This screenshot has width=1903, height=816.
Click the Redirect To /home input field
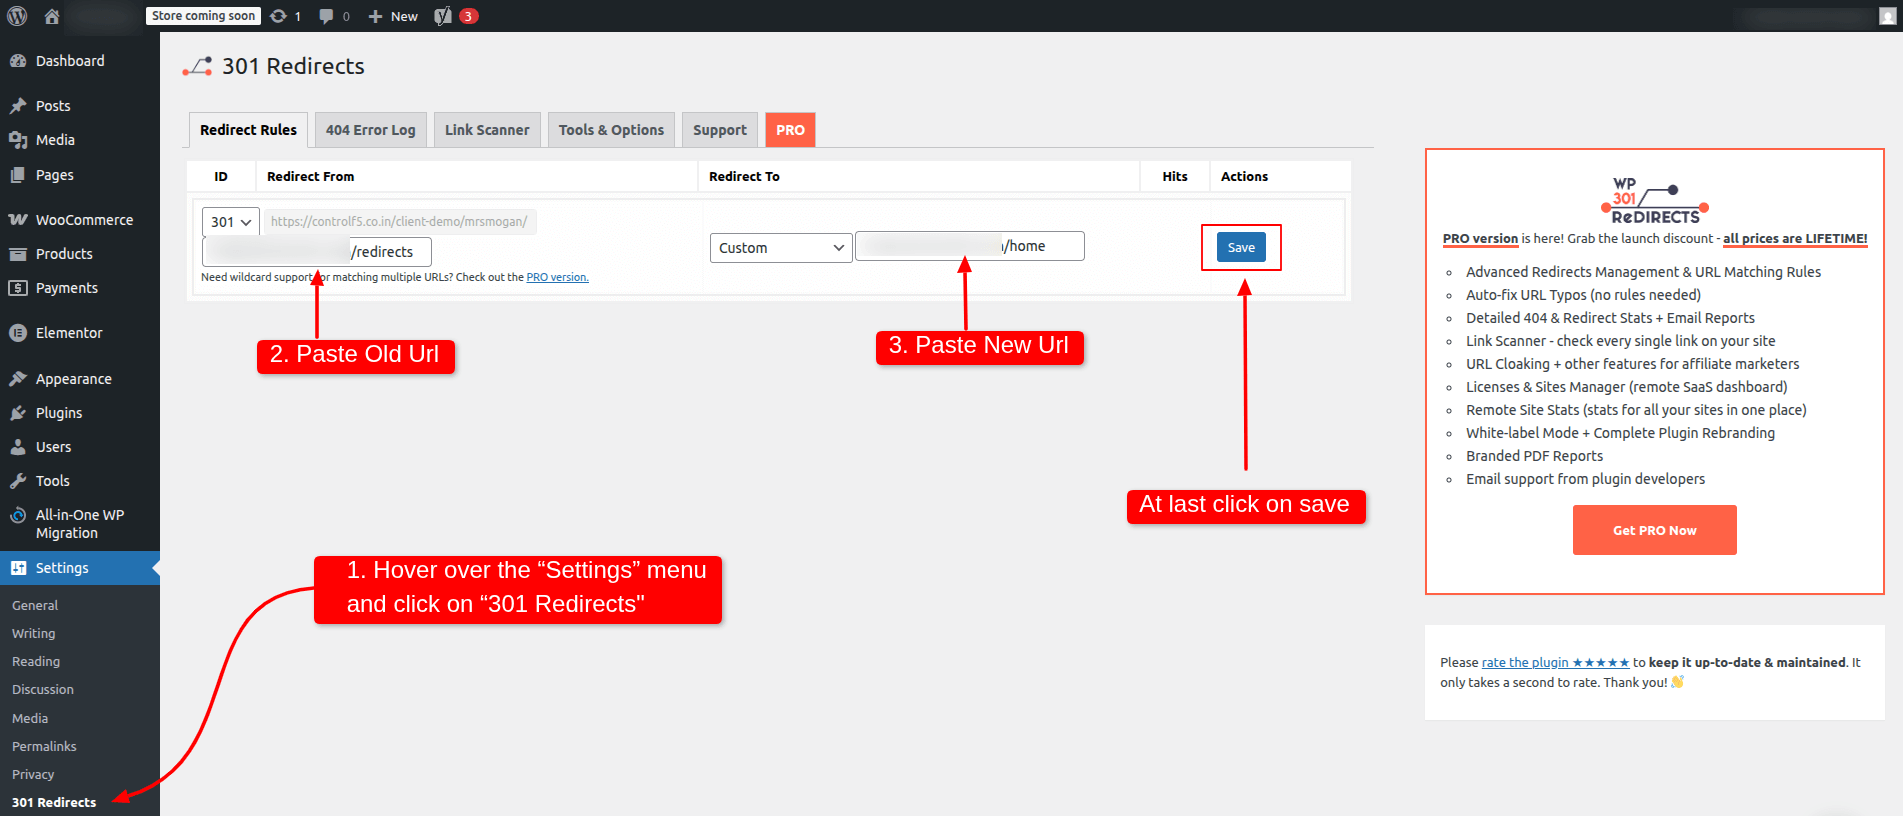969,246
